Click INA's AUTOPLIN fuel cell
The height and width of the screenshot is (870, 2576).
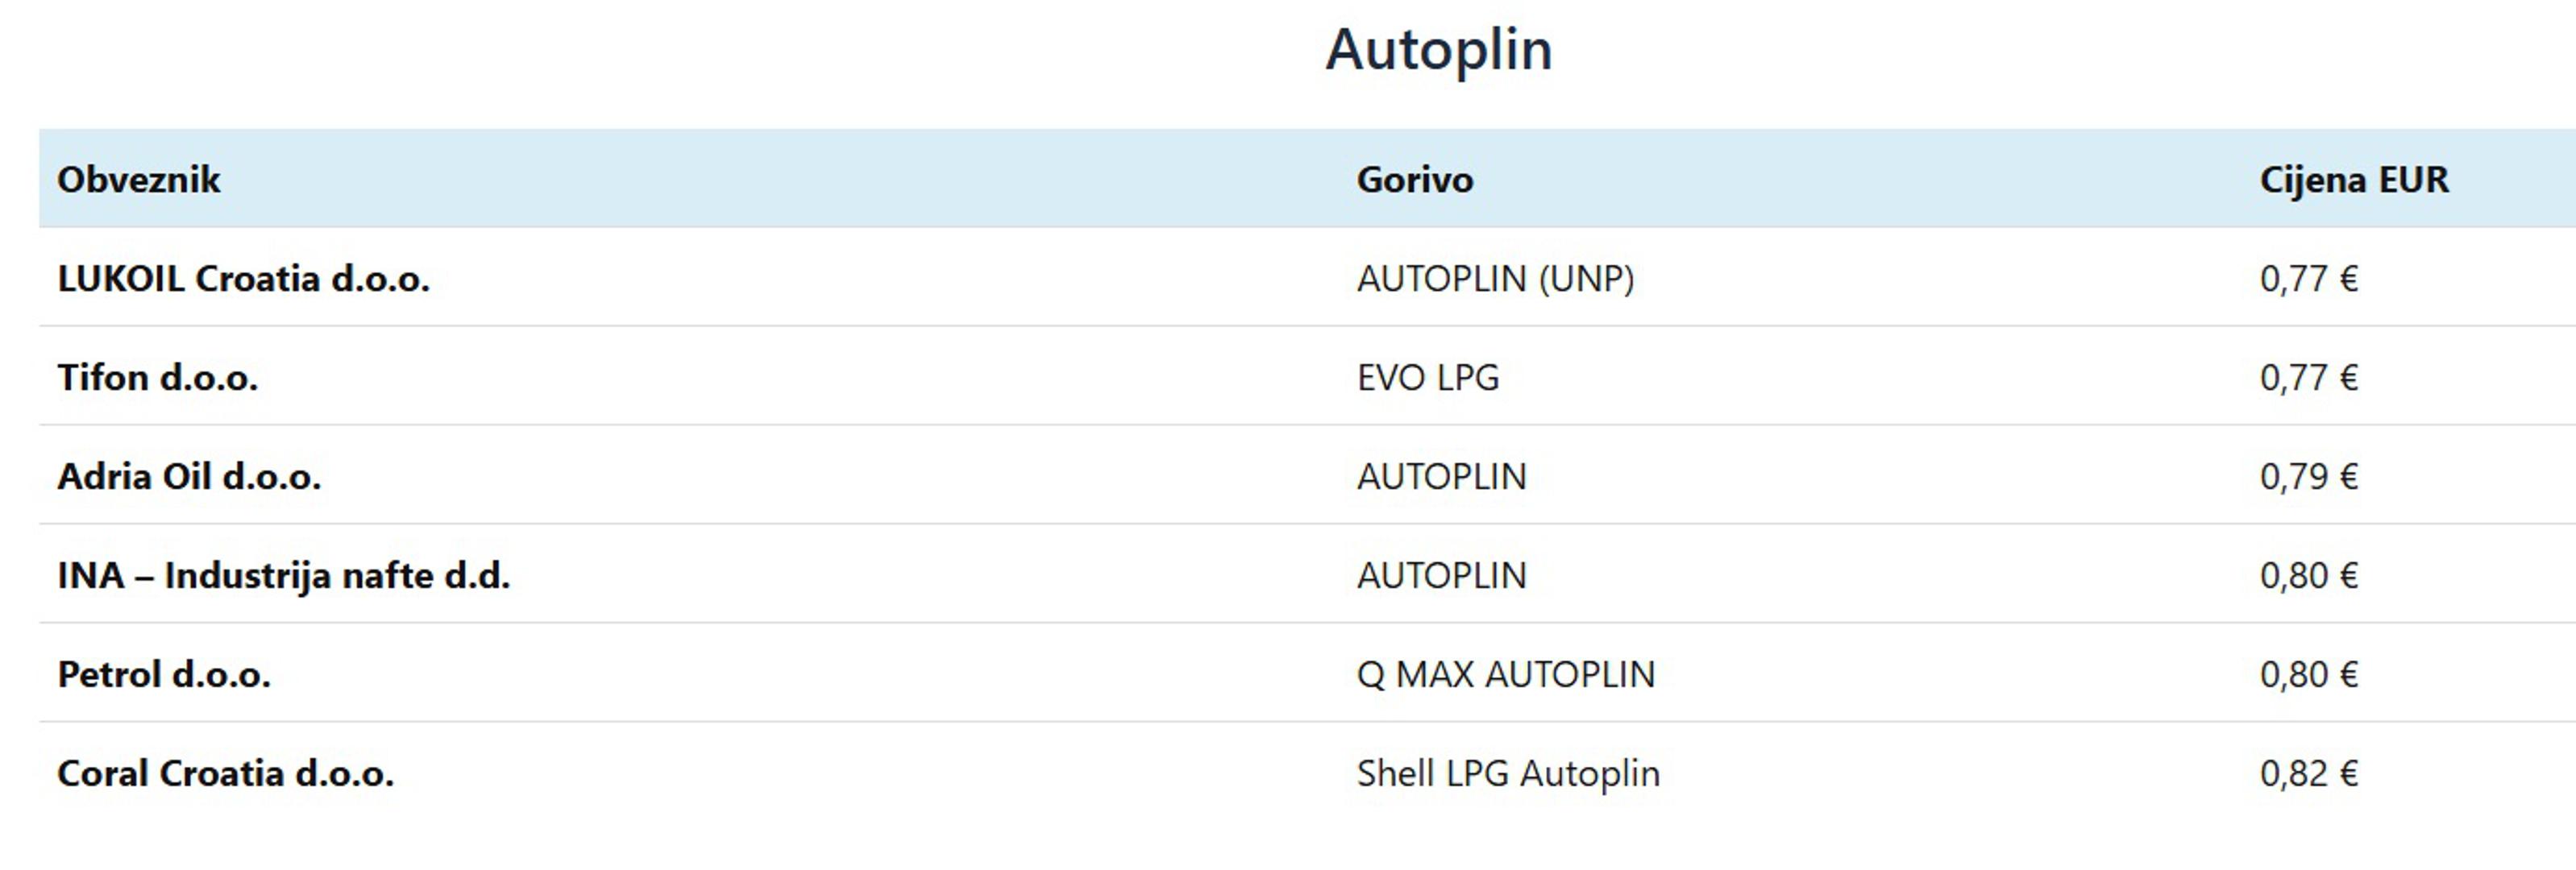click(x=1441, y=576)
